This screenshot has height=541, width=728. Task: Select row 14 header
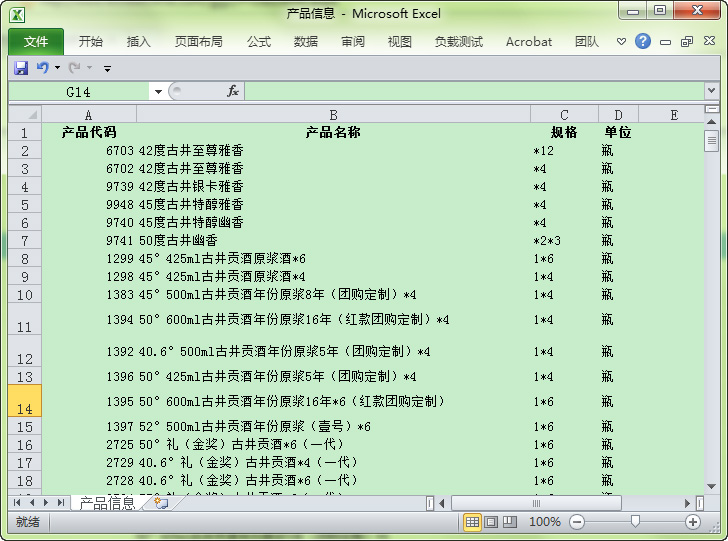click(25, 401)
